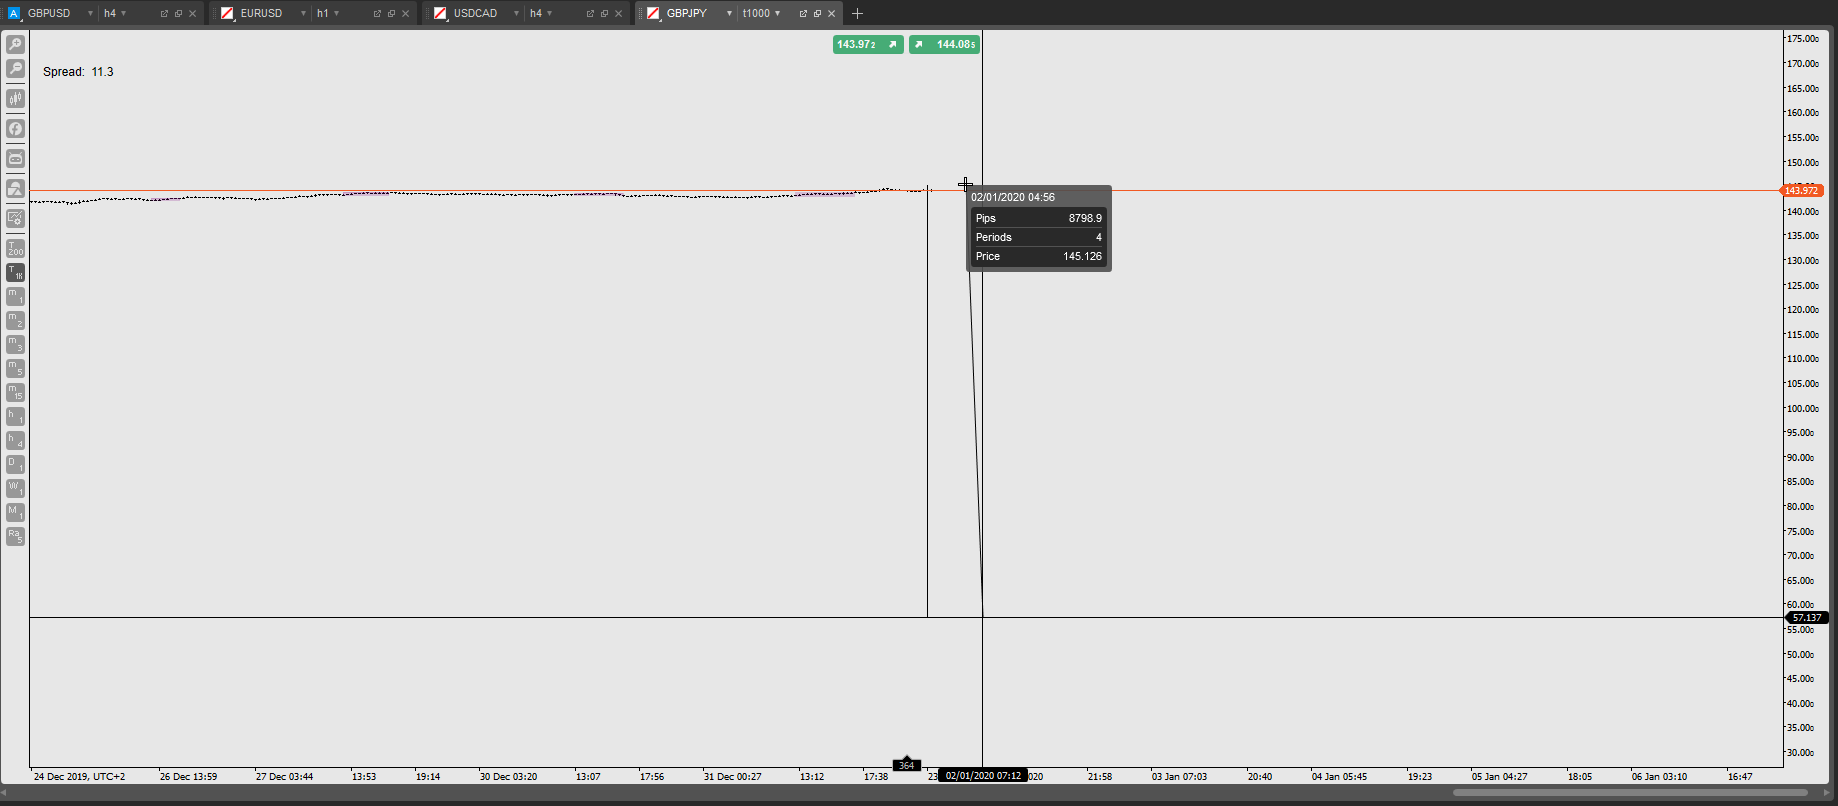The image size is (1838, 806).
Task: Switch chart to m3 timeframe
Action: point(15,344)
